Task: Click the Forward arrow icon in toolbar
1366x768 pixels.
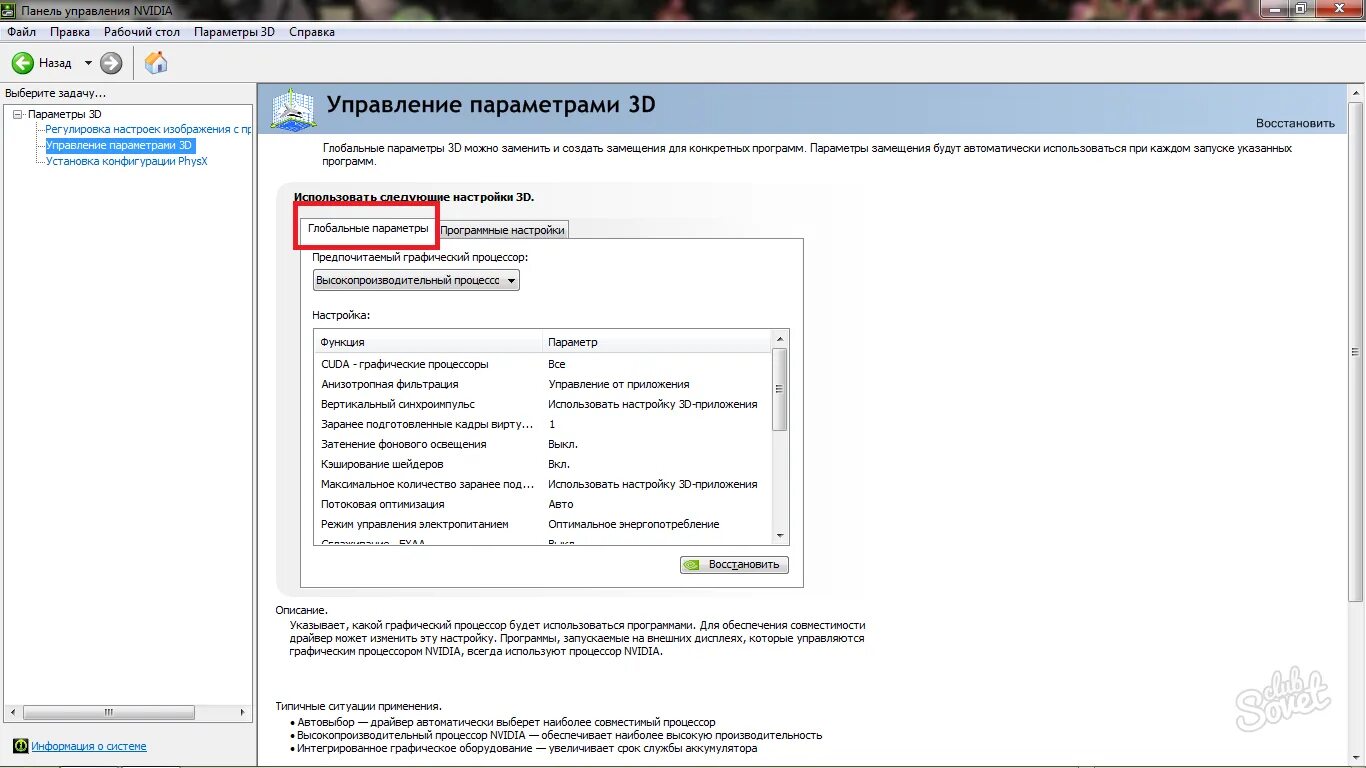Action: 111,63
